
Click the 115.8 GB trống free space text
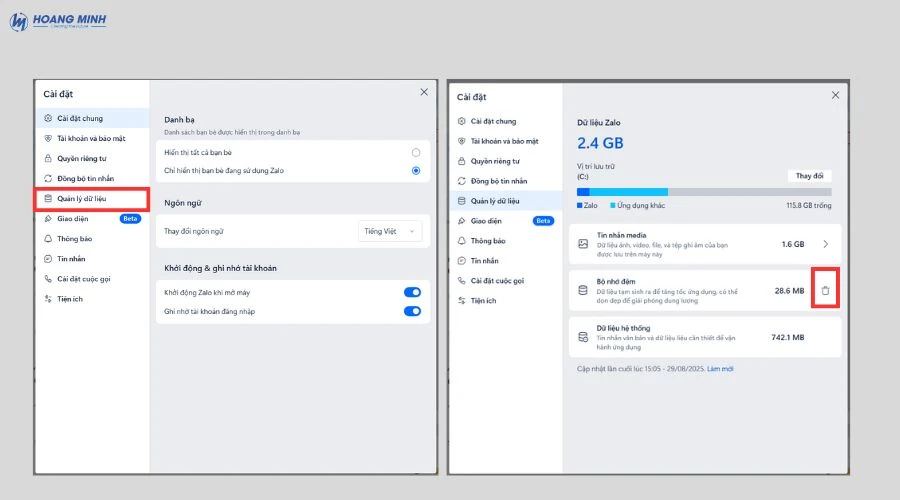(809, 206)
